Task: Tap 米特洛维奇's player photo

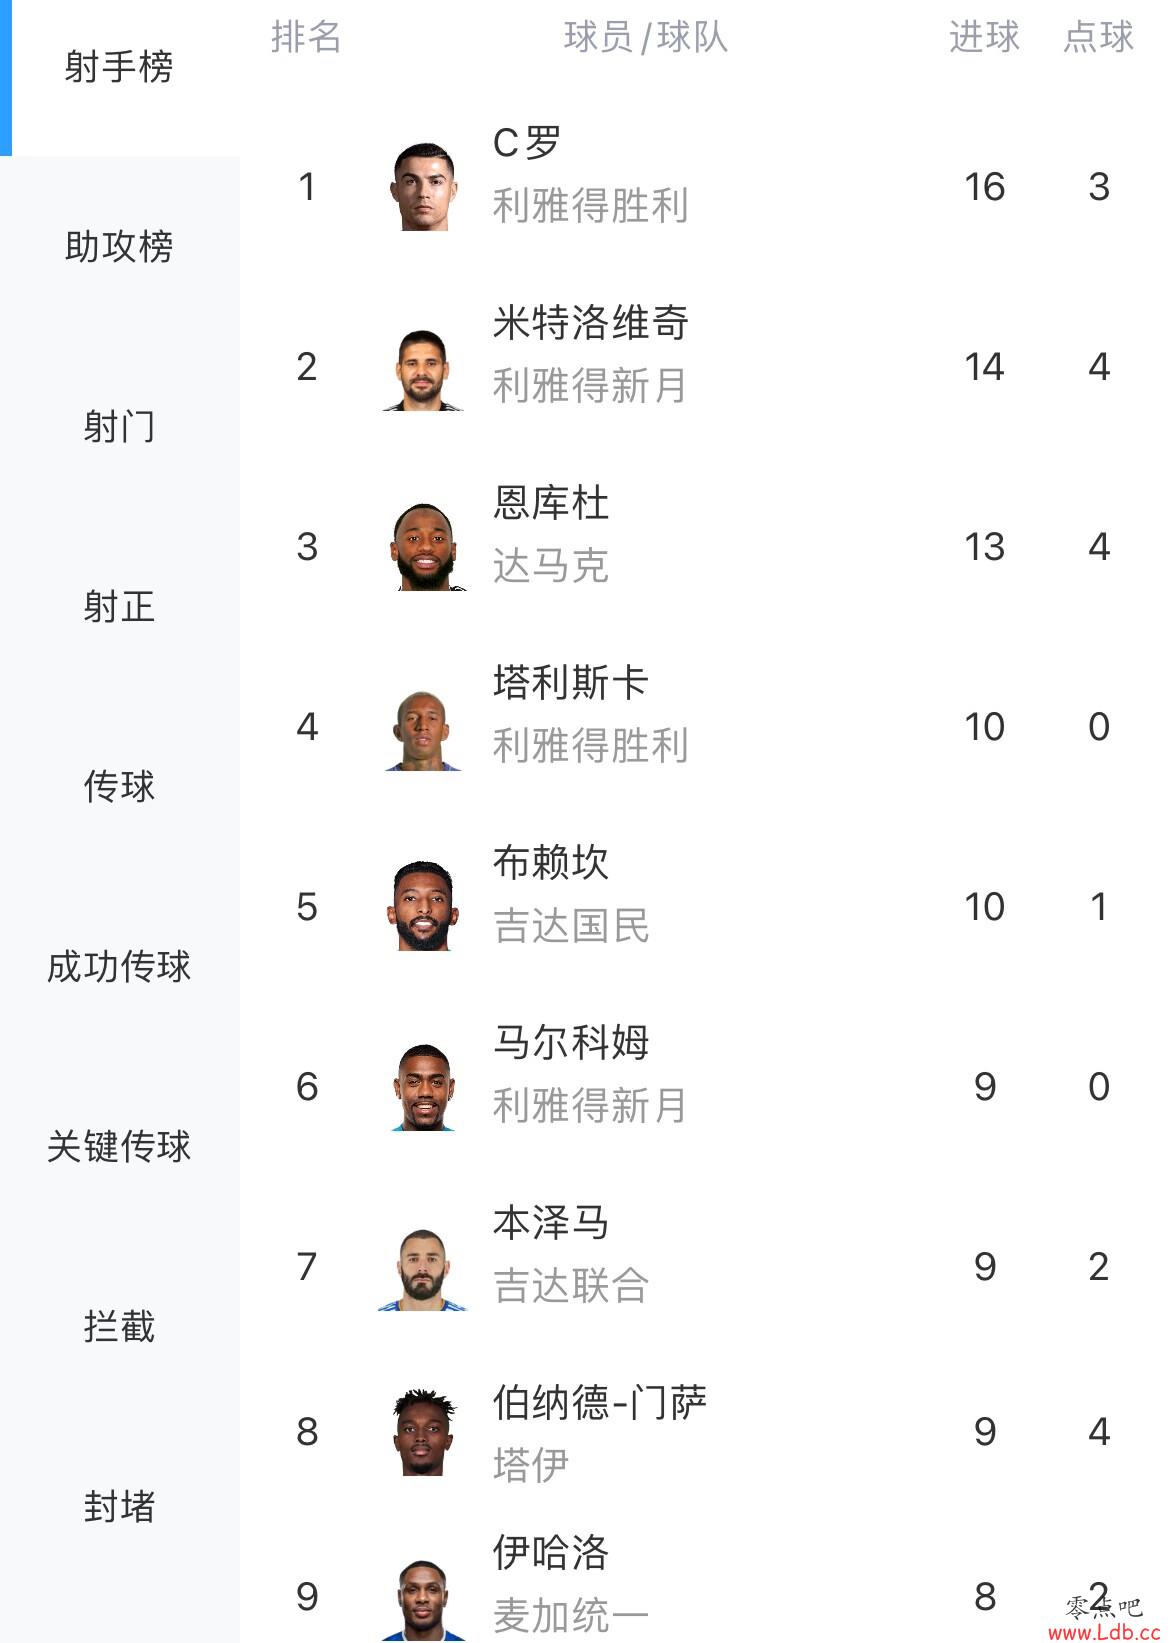Action: pyautogui.click(x=424, y=366)
